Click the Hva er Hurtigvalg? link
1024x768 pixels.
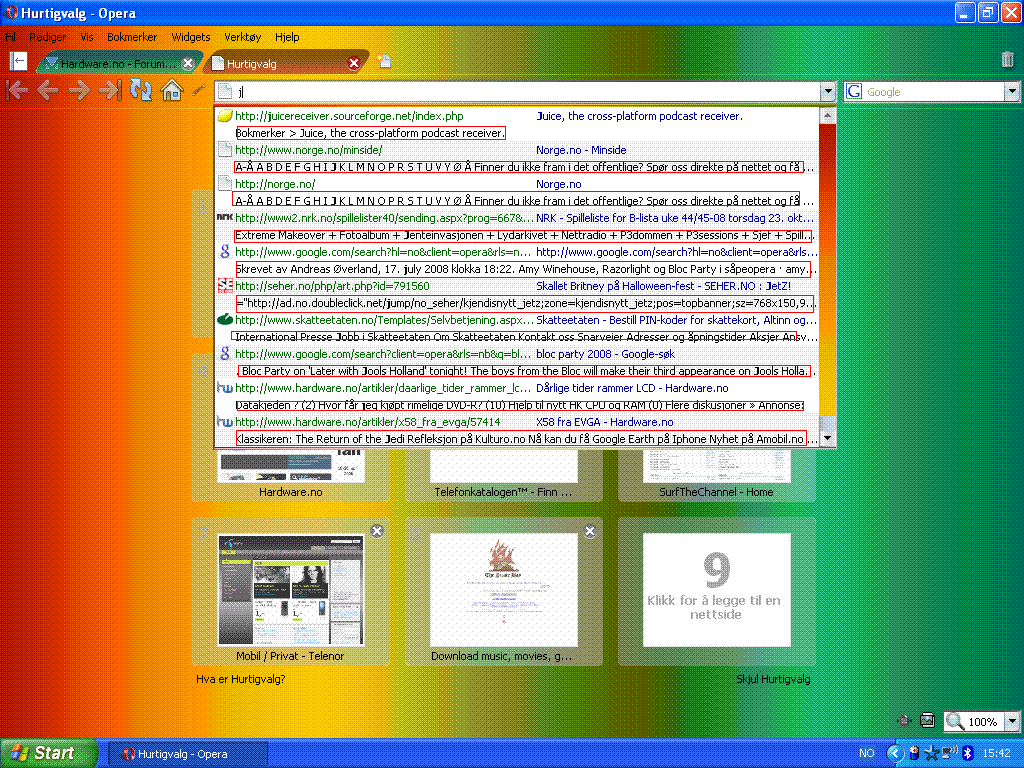click(240, 679)
